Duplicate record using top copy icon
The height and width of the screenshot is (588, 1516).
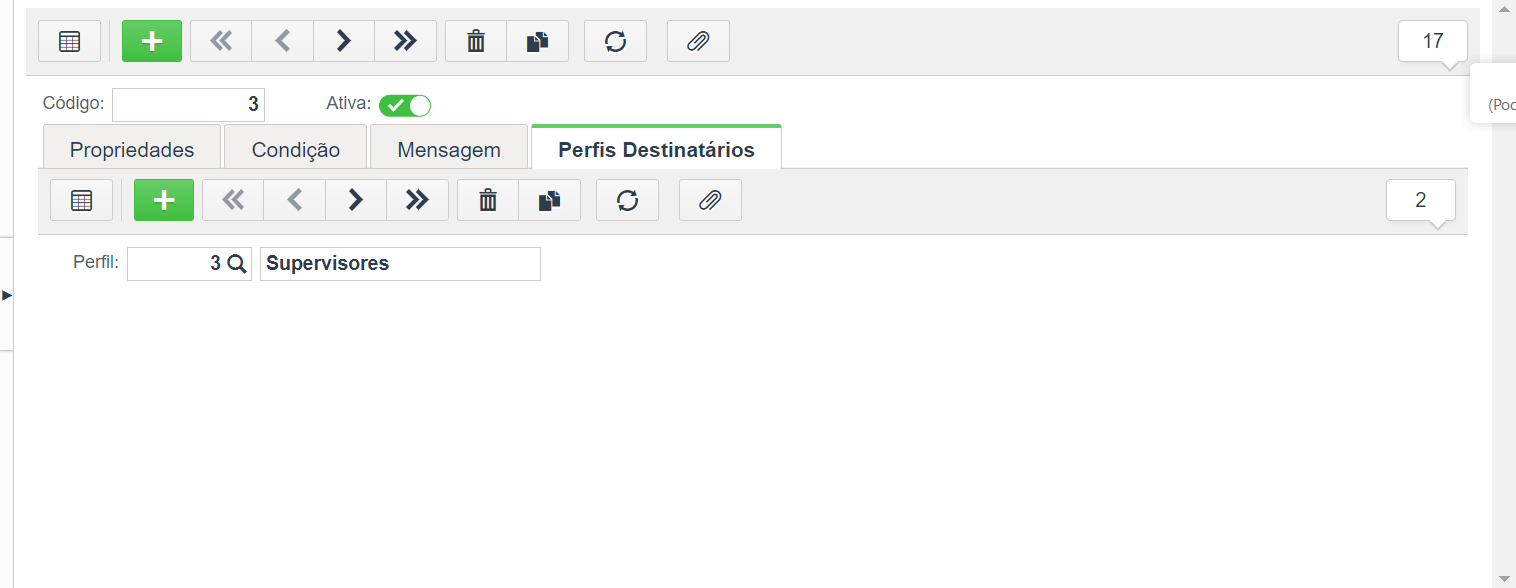pos(538,41)
